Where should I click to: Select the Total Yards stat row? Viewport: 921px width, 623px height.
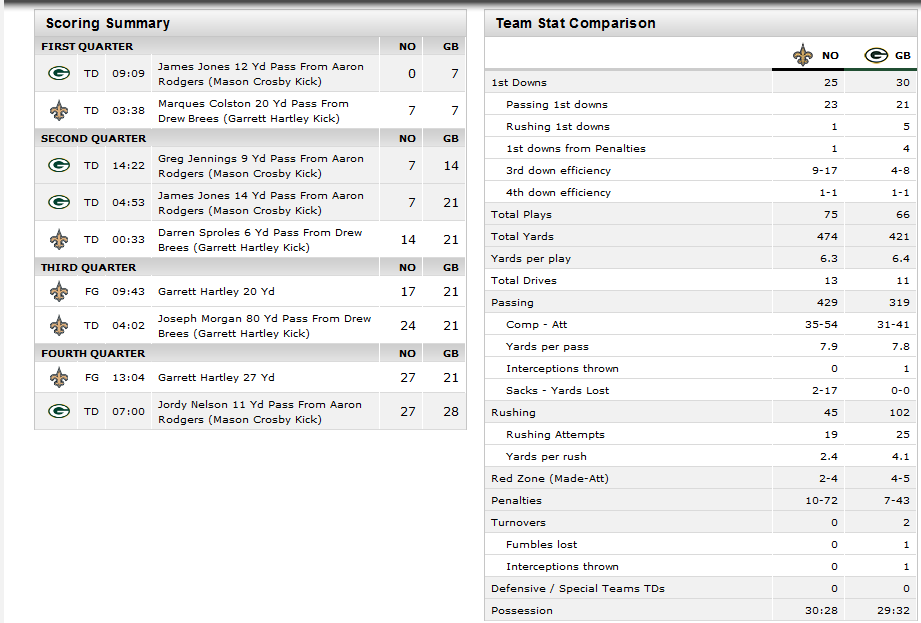point(701,237)
